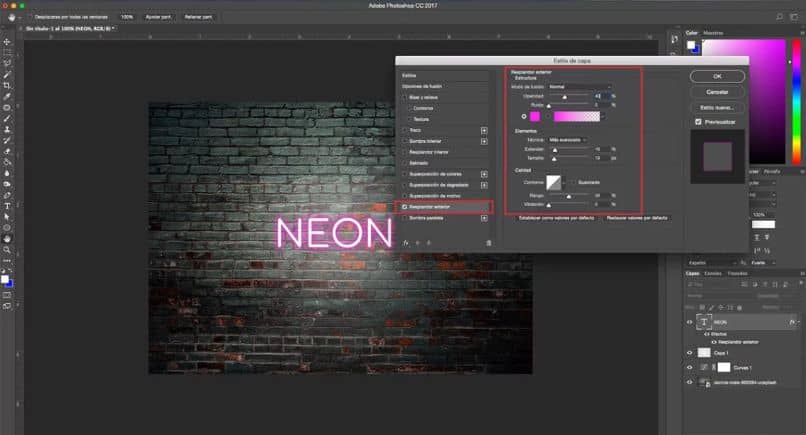The image size is (806, 435).
Task: Select the document tab Sin título-1
Action: click(x=70, y=29)
